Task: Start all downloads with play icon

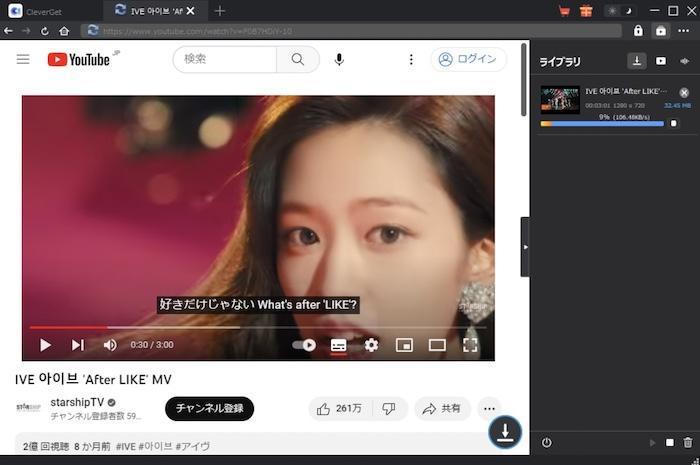Action: [652, 443]
